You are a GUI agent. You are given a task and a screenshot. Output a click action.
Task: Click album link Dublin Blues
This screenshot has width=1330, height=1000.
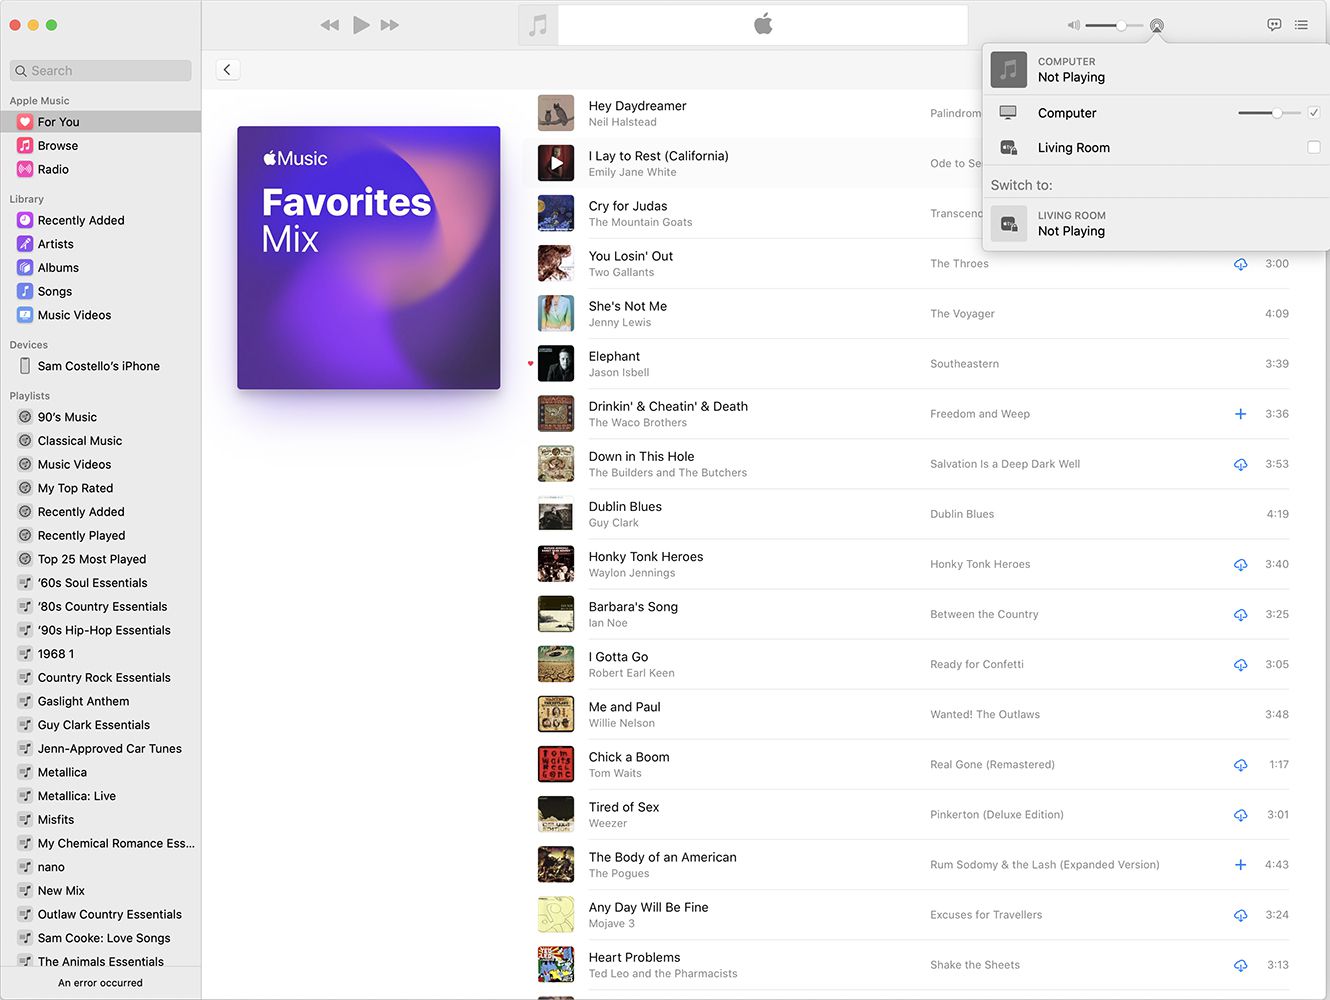coord(962,514)
